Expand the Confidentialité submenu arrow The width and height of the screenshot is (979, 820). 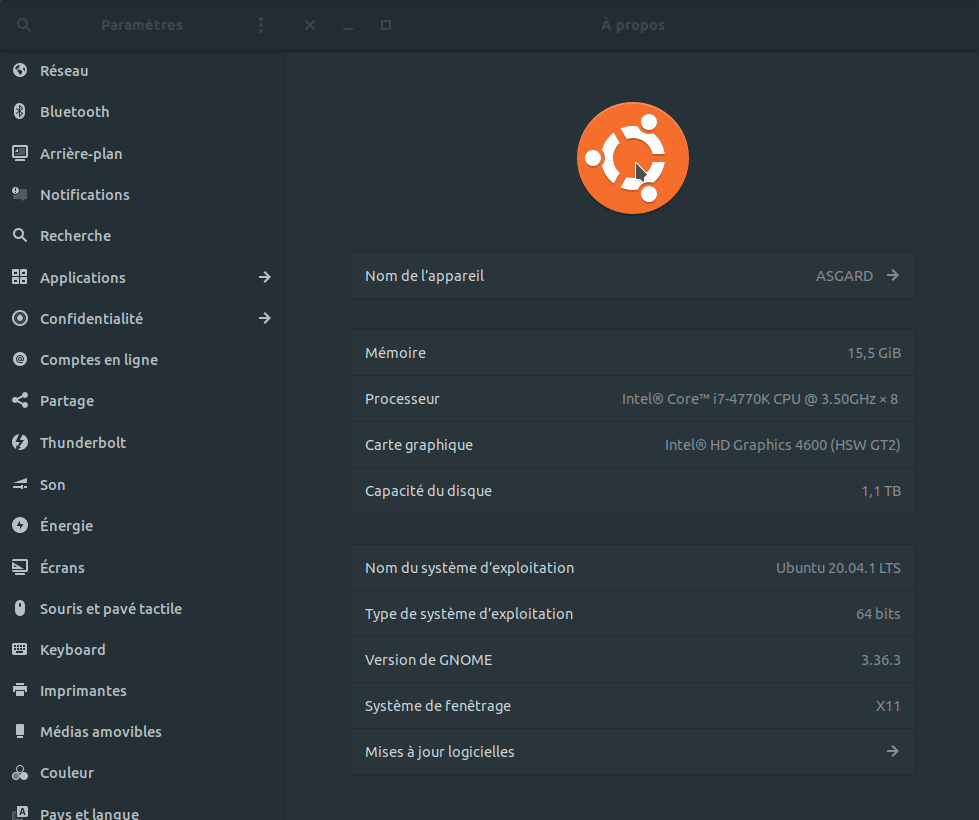pos(264,318)
